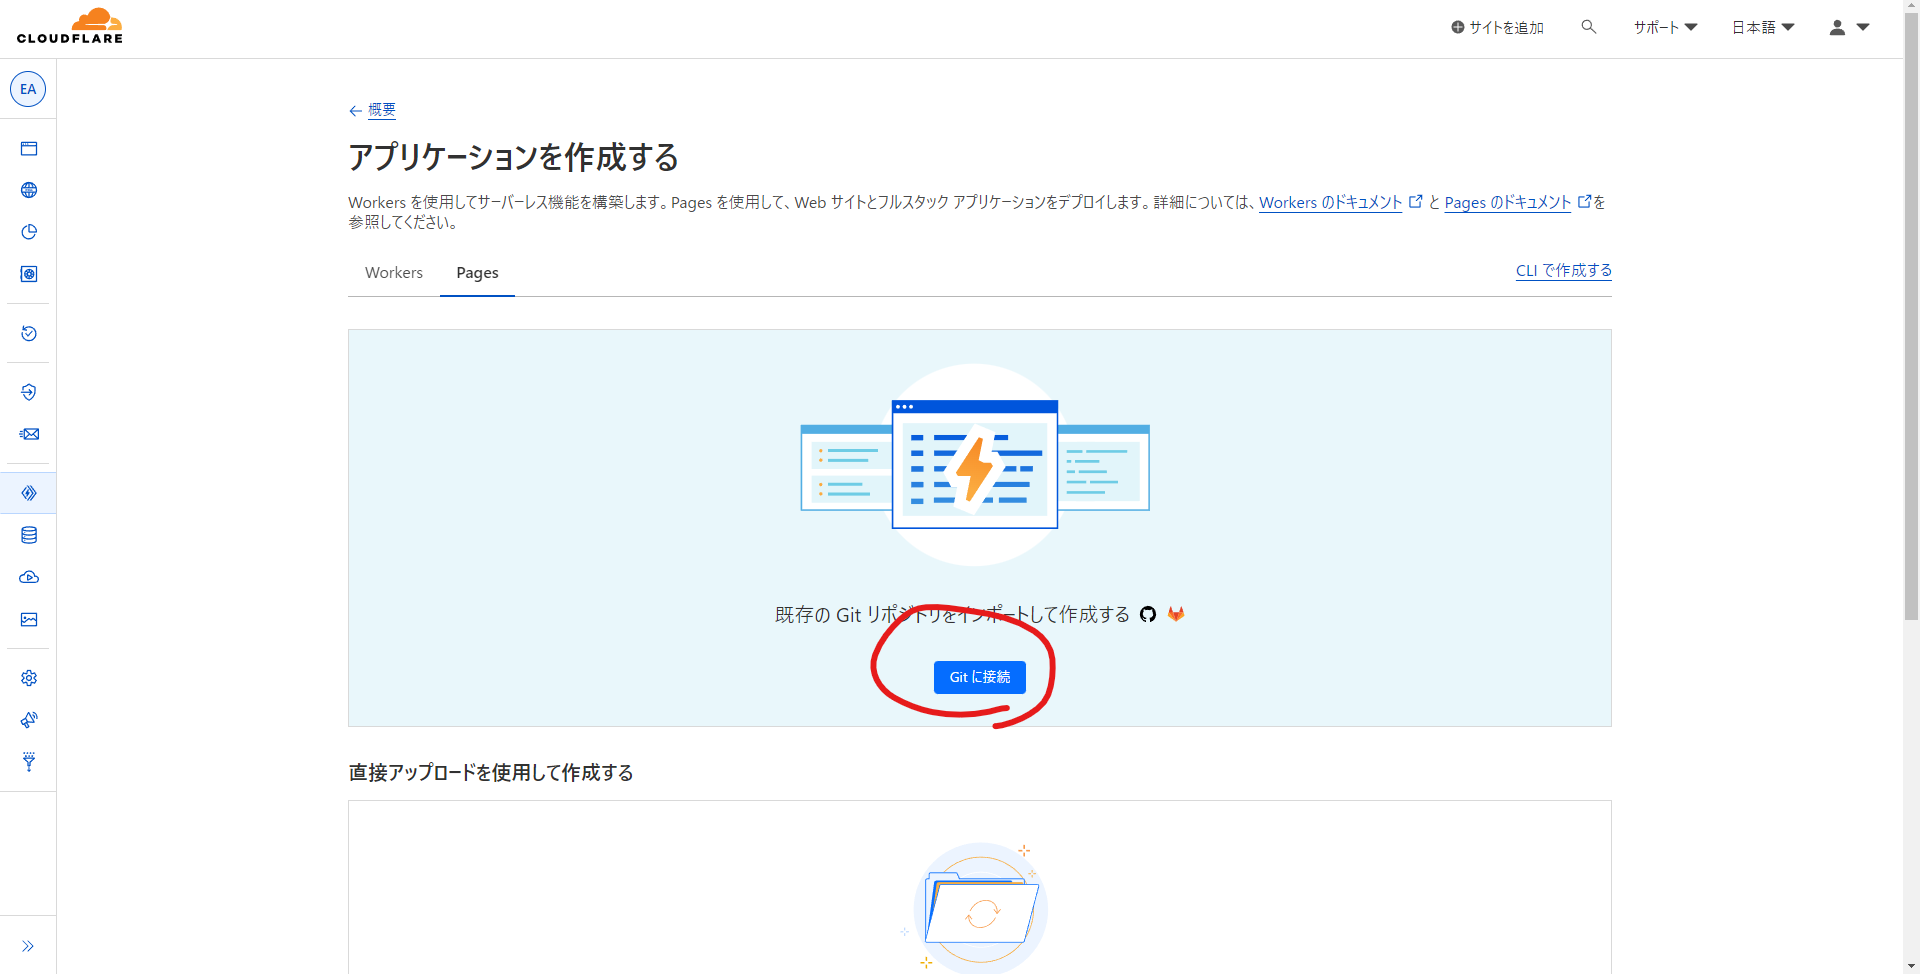Open the CLI で作成する link
1920x974 pixels.
(x=1564, y=271)
